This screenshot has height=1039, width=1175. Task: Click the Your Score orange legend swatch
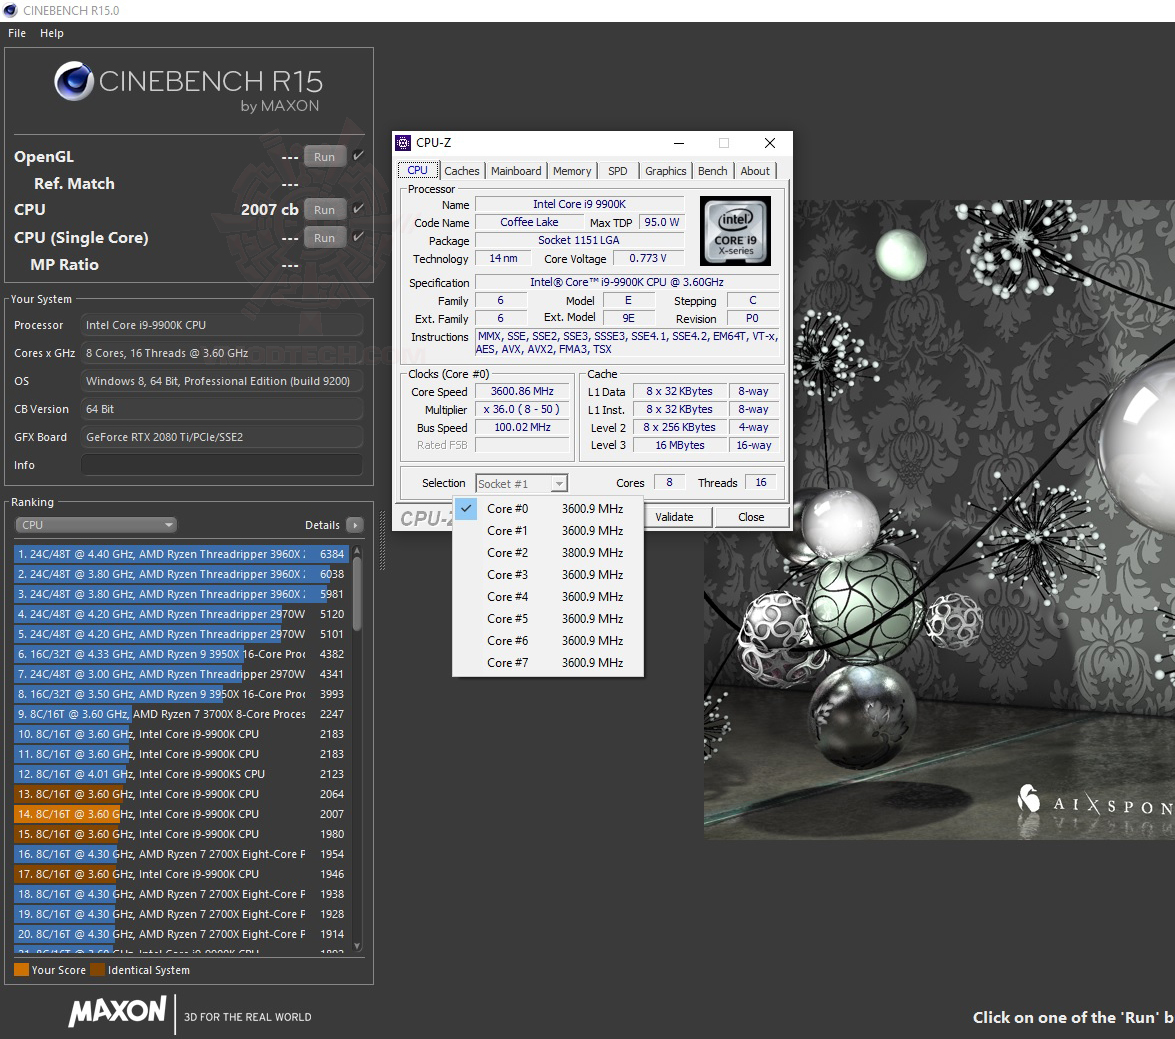(21, 969)
